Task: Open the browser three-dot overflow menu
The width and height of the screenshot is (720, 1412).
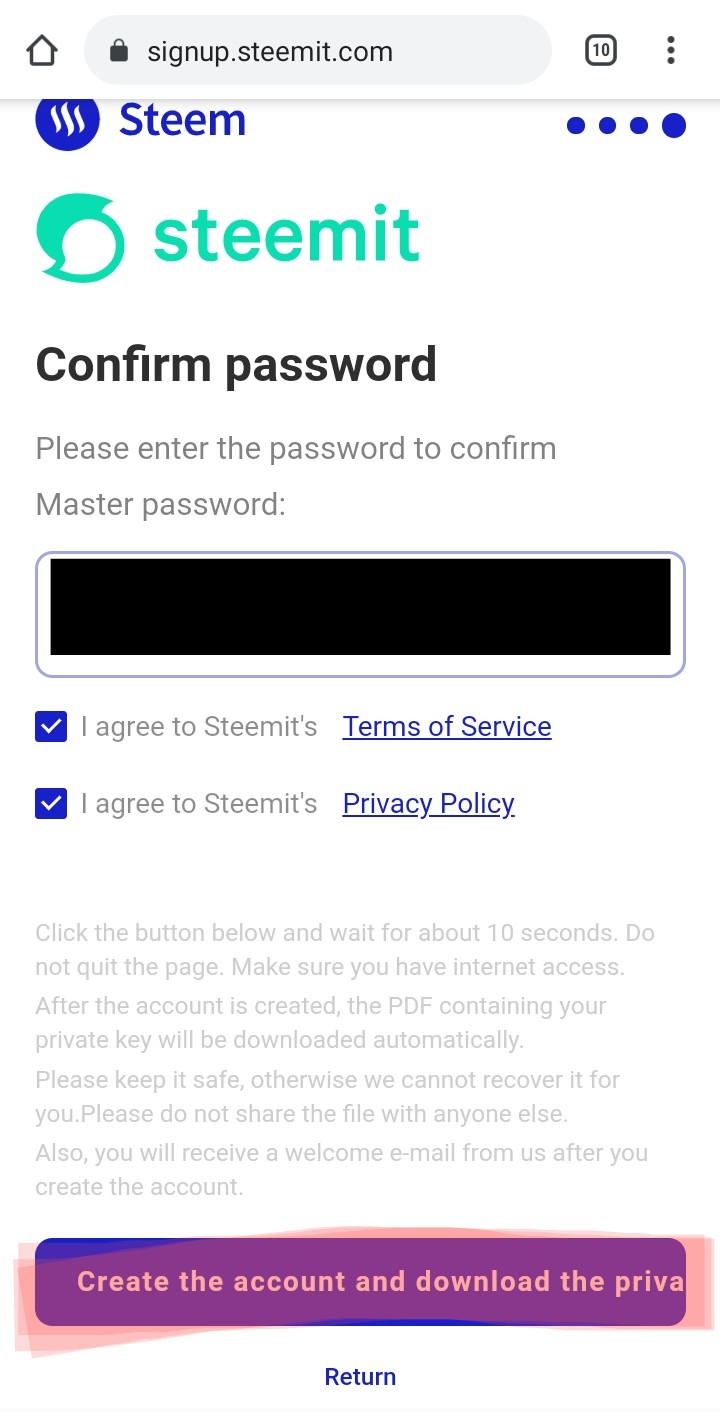Action: (x=670, y=50)
